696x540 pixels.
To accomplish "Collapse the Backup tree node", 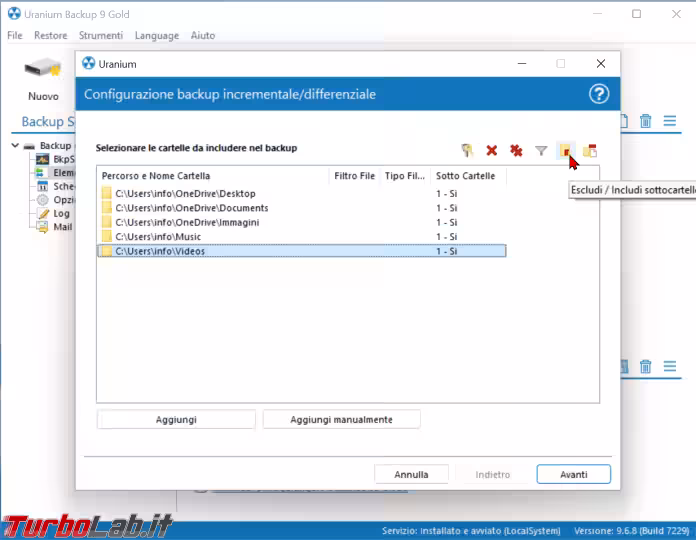I will click(x=15, y=146).
